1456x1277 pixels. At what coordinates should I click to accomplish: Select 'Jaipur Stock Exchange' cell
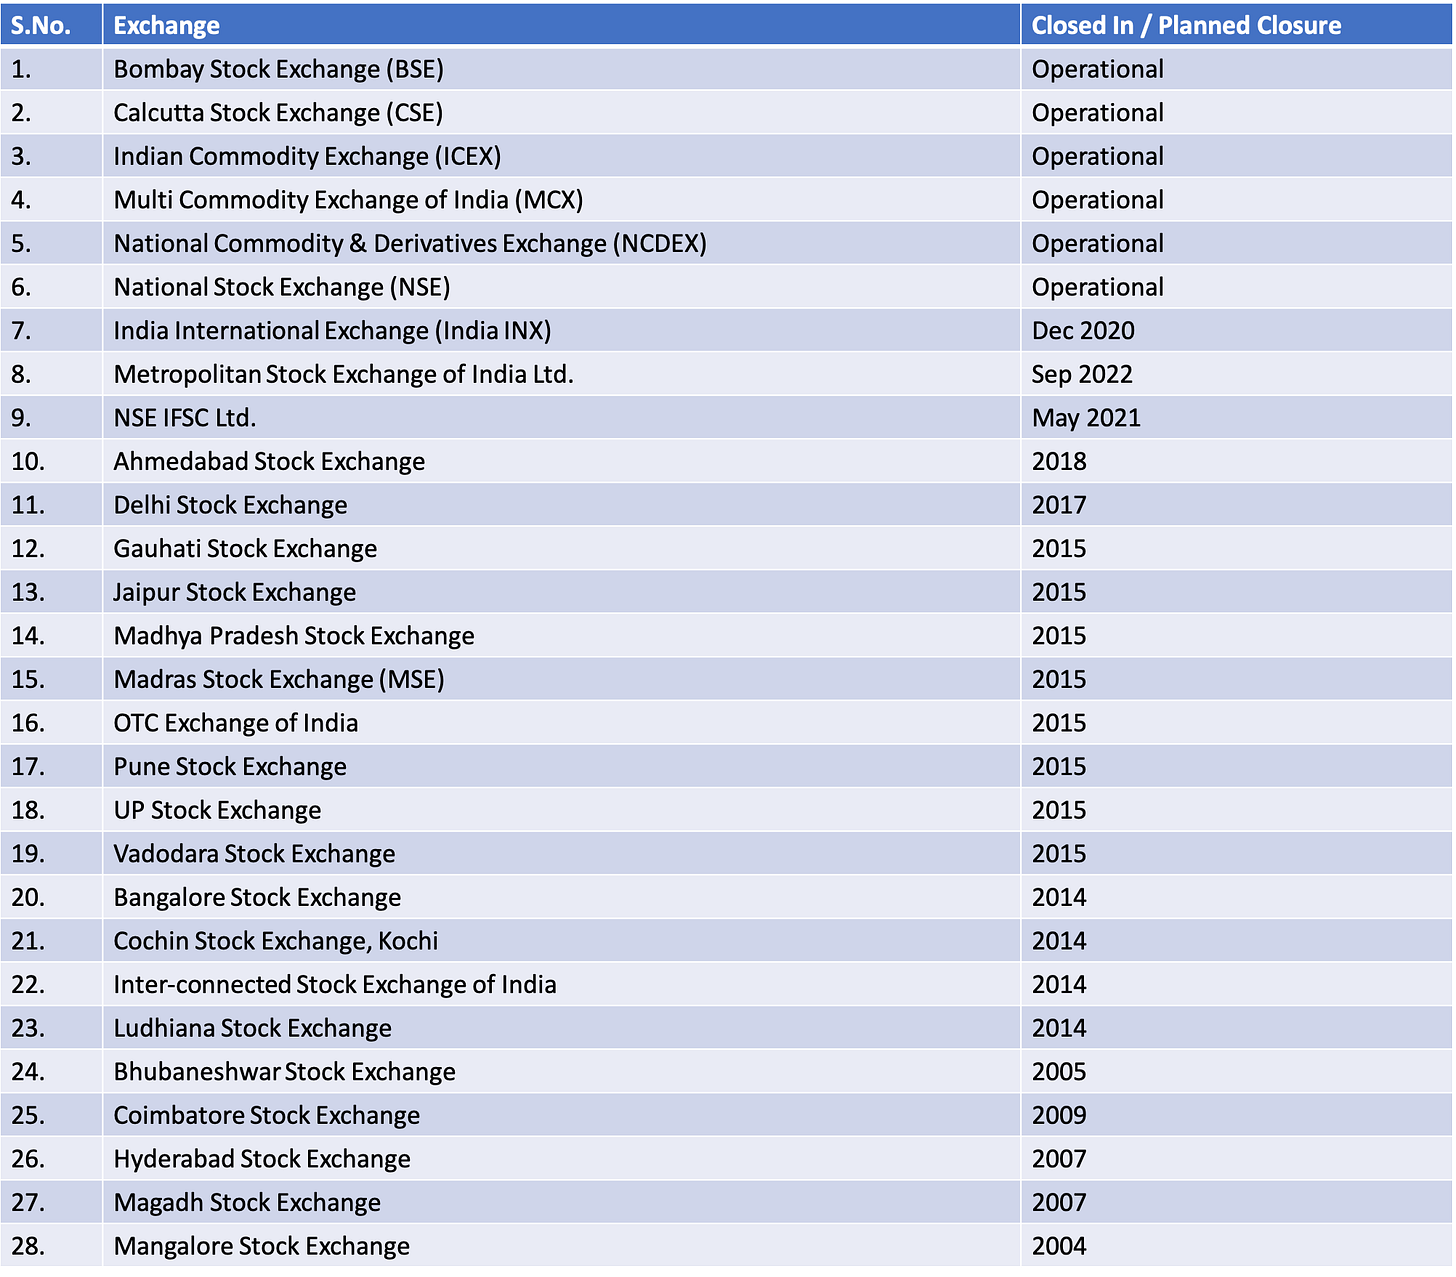pyautogui.click(x=561, y=592)
